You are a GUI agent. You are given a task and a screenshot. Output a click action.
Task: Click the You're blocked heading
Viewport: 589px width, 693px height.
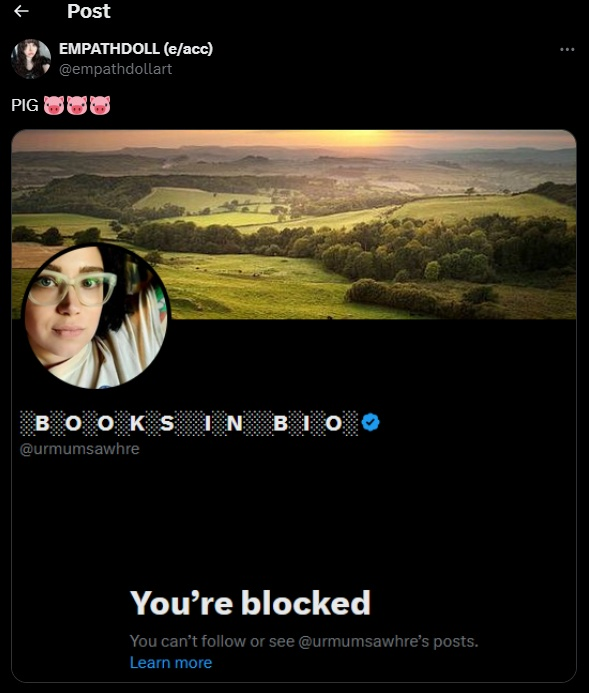250,603
